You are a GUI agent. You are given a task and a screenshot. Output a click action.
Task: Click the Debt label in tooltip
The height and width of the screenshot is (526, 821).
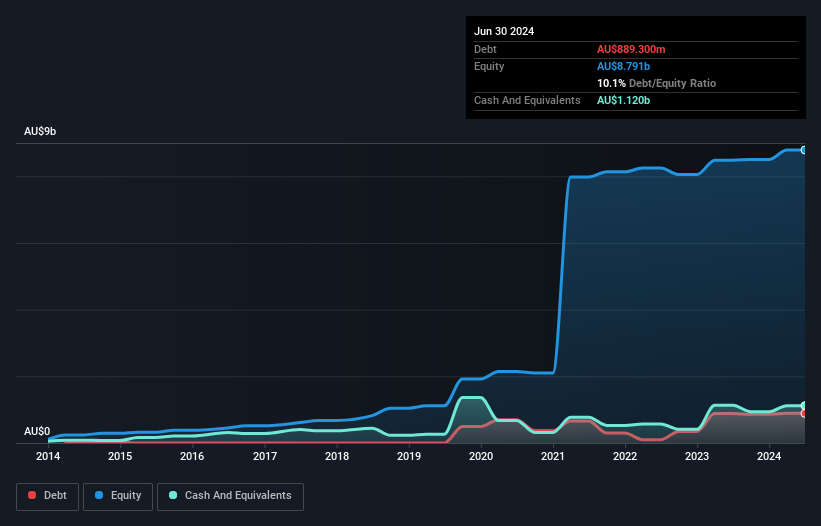(x=485, y=49)
